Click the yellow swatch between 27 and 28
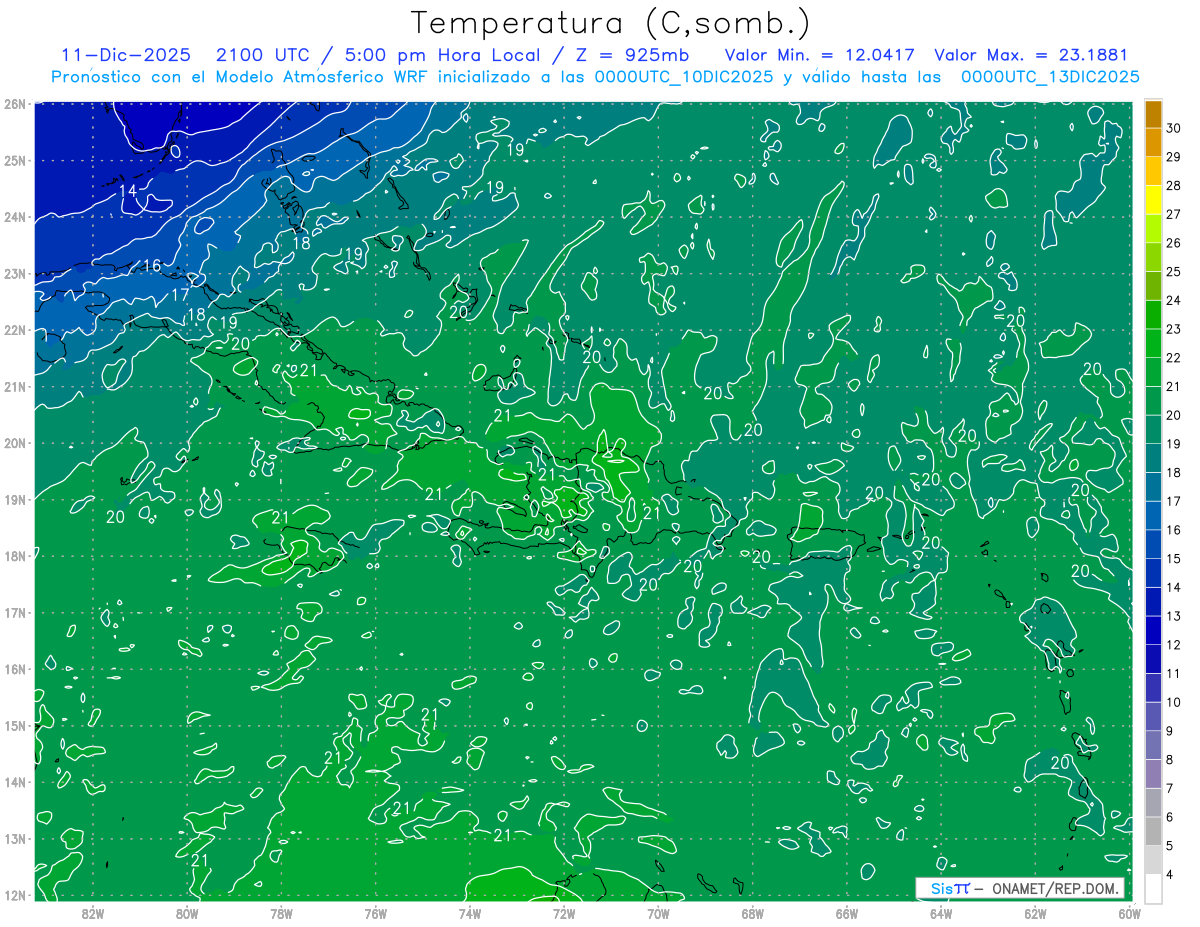The image size is (1200, 927). point(1153,201)
